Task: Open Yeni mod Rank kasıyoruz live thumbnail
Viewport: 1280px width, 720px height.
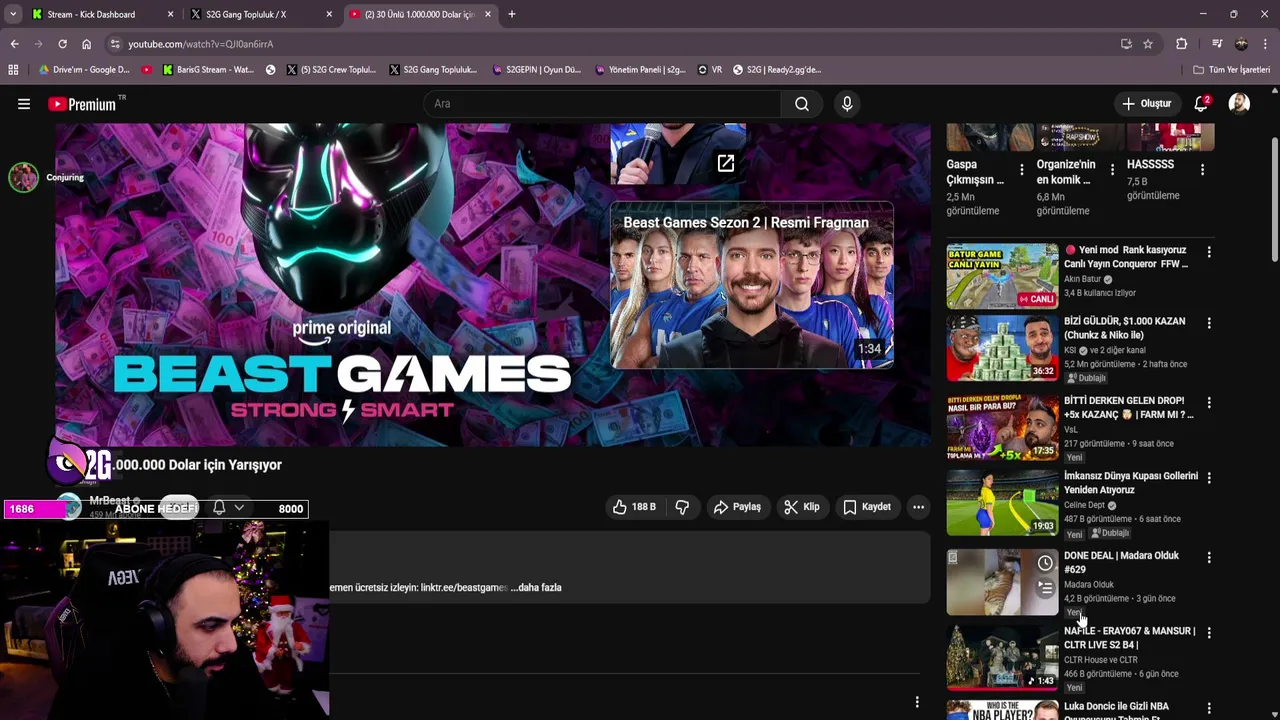Action: 1002,276
